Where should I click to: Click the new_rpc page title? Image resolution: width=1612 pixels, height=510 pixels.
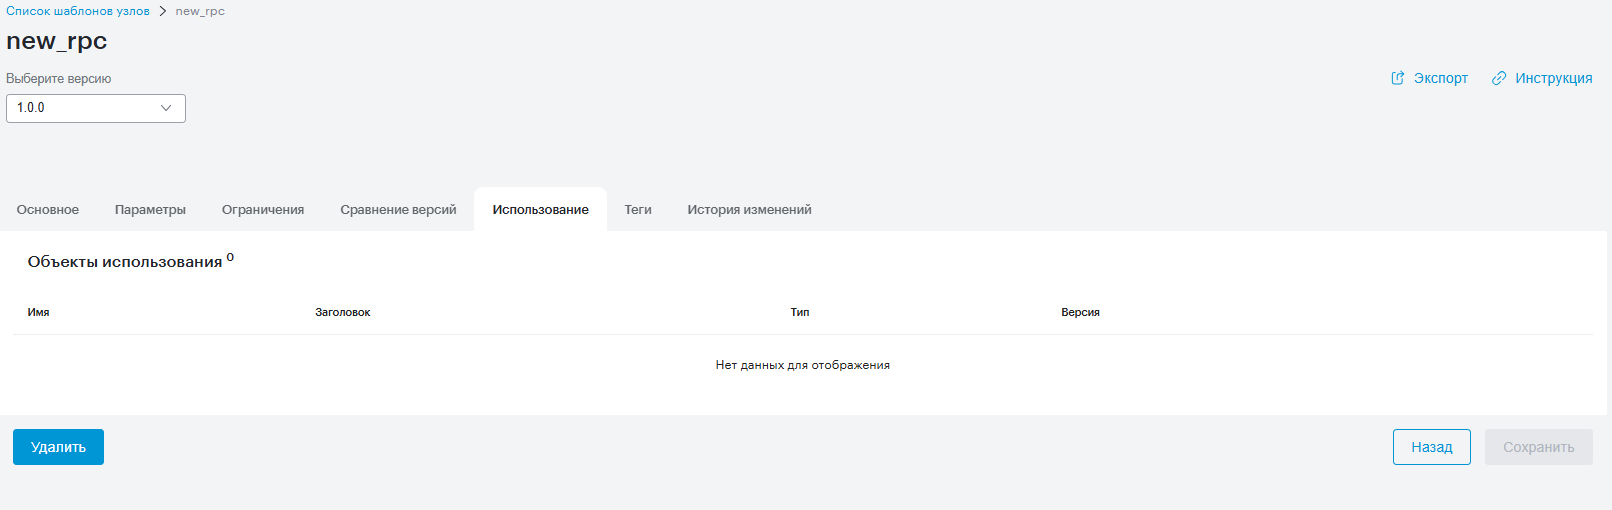57,41
